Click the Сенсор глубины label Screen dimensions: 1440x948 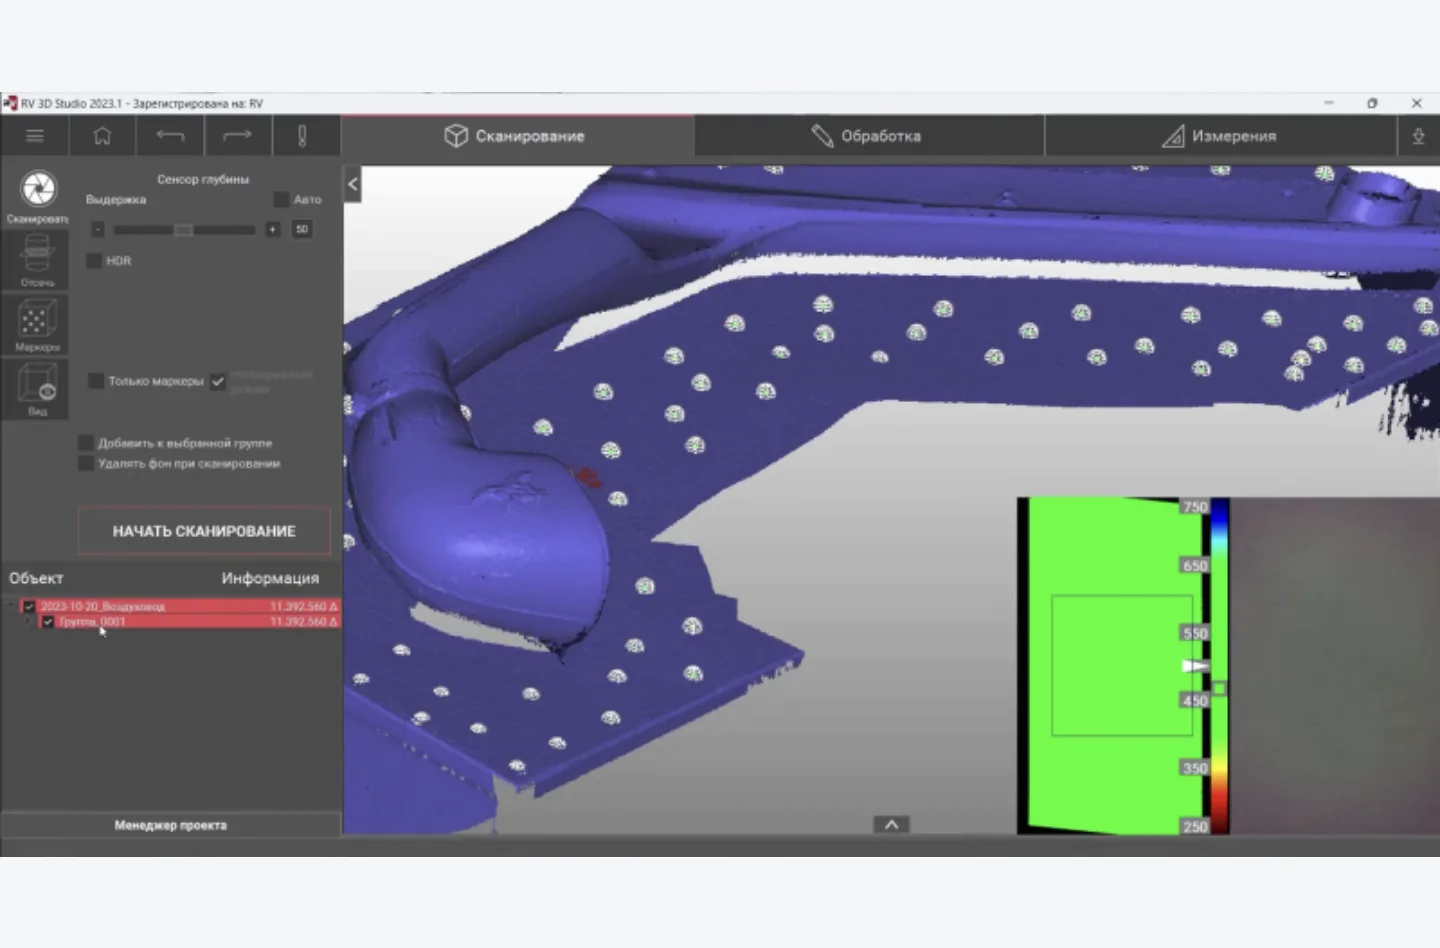pos(203,179)
